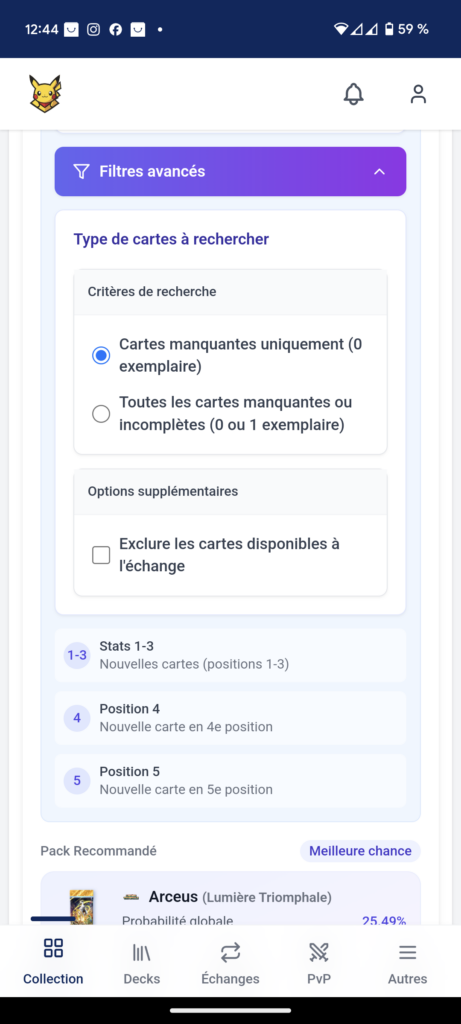The image size is (461, 1024).
Task: Tap the Instagram status bar icon
Action: [x=93, y=29]
